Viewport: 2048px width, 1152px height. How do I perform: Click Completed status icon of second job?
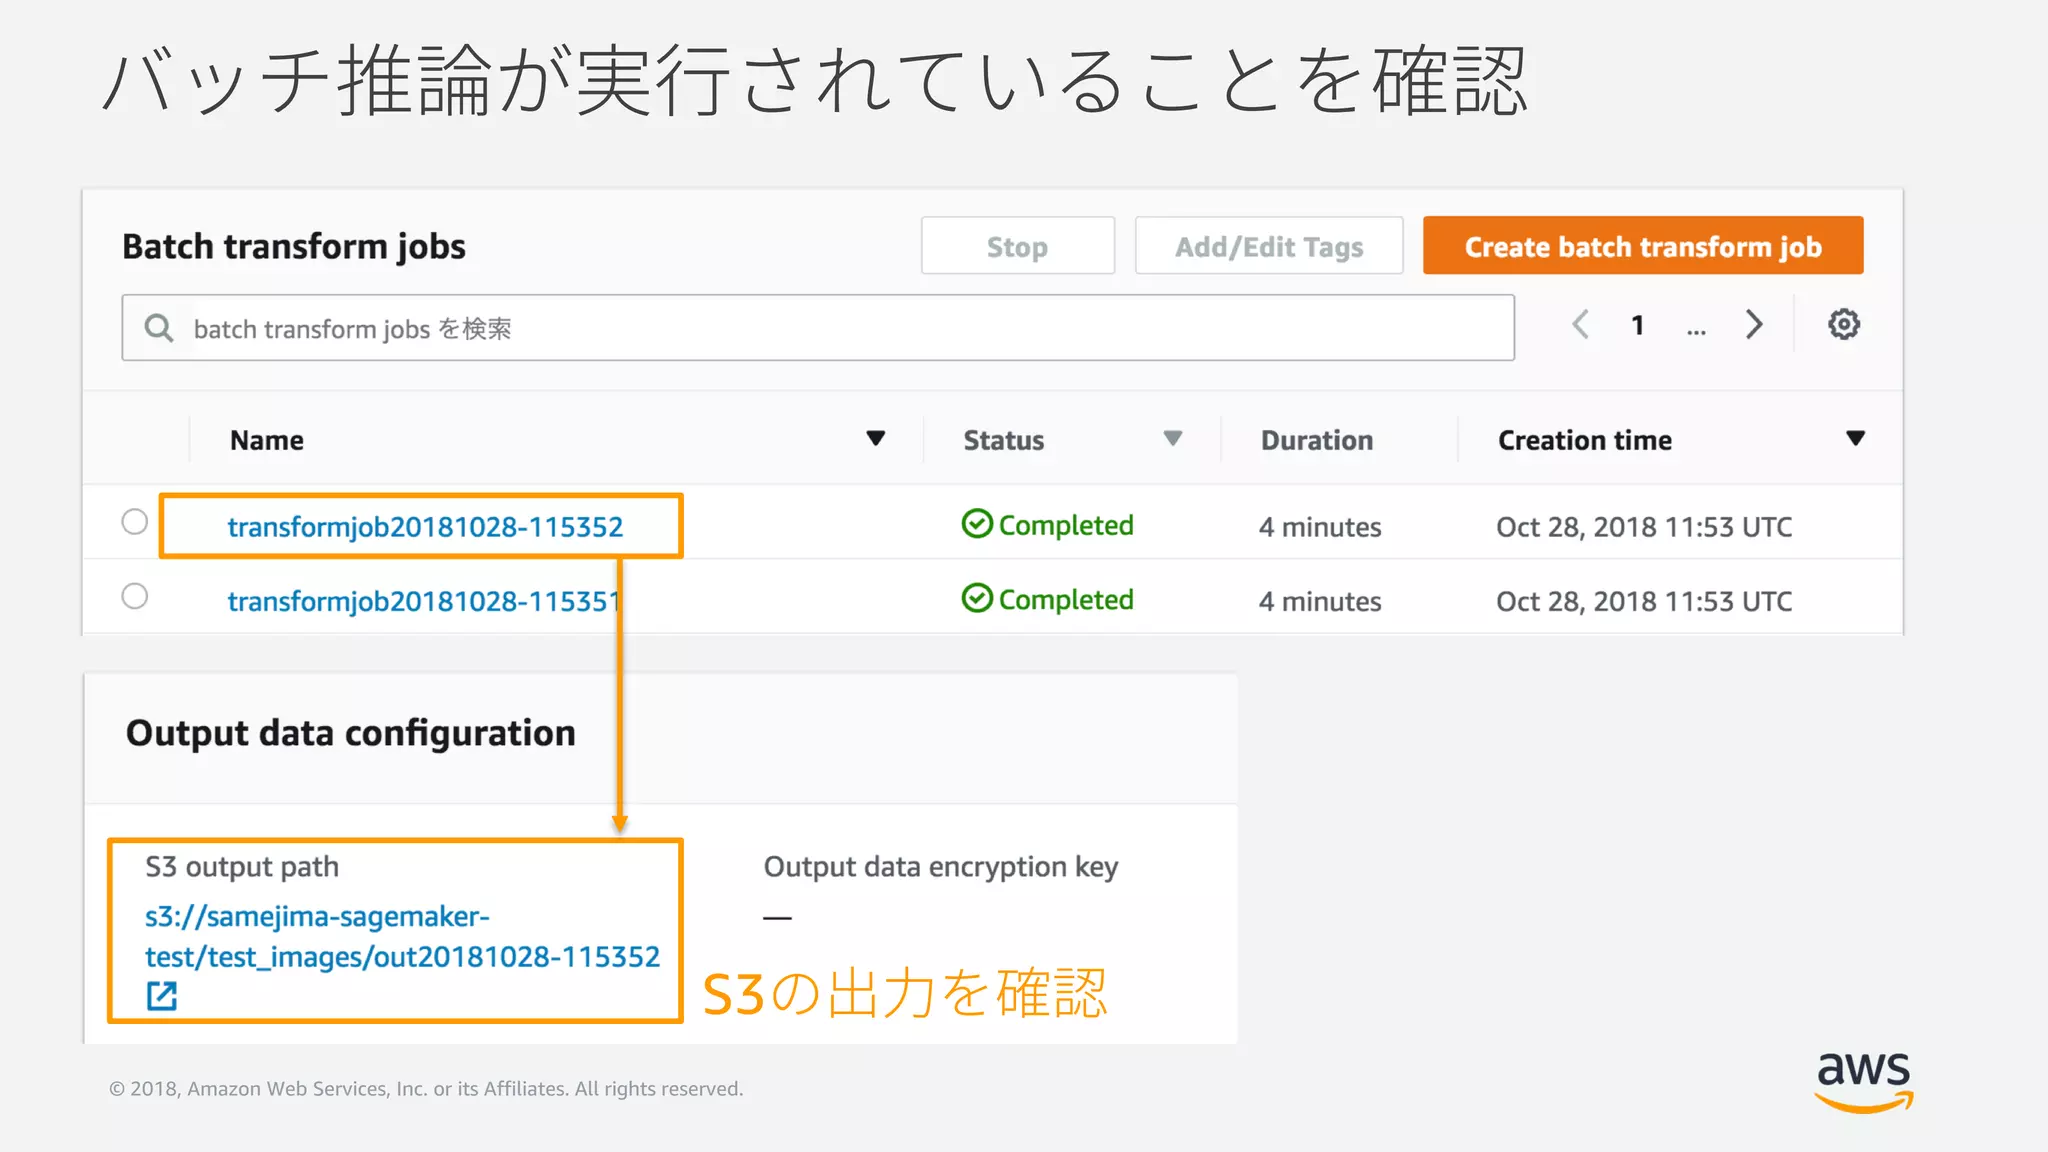[976, 598]
